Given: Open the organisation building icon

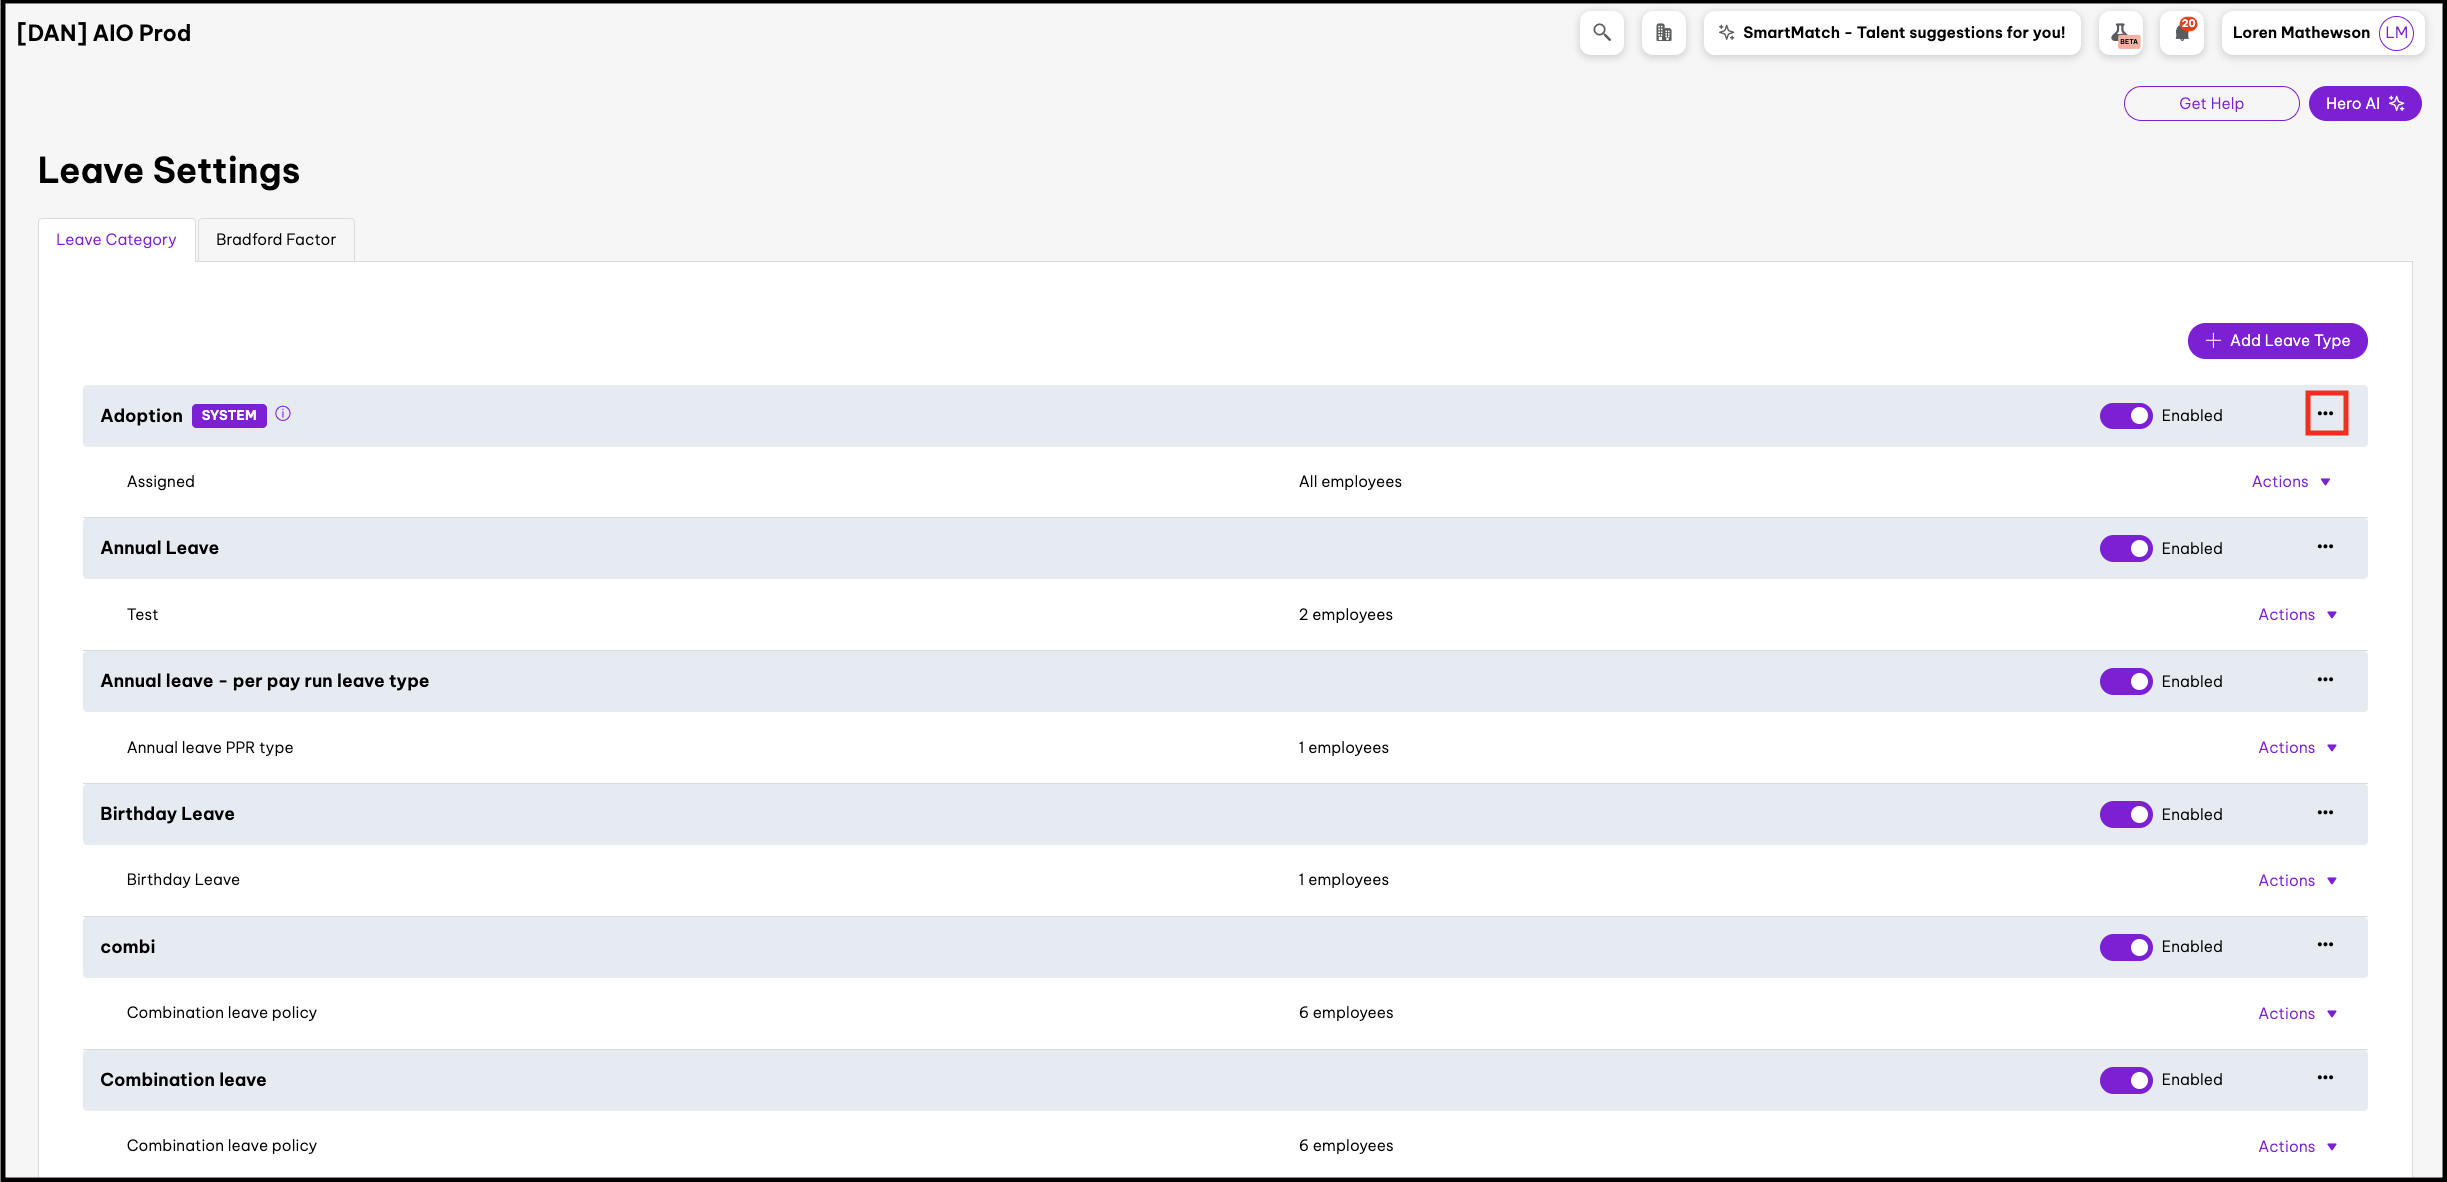Looking at the screenshot, I should click(1663, 33).
